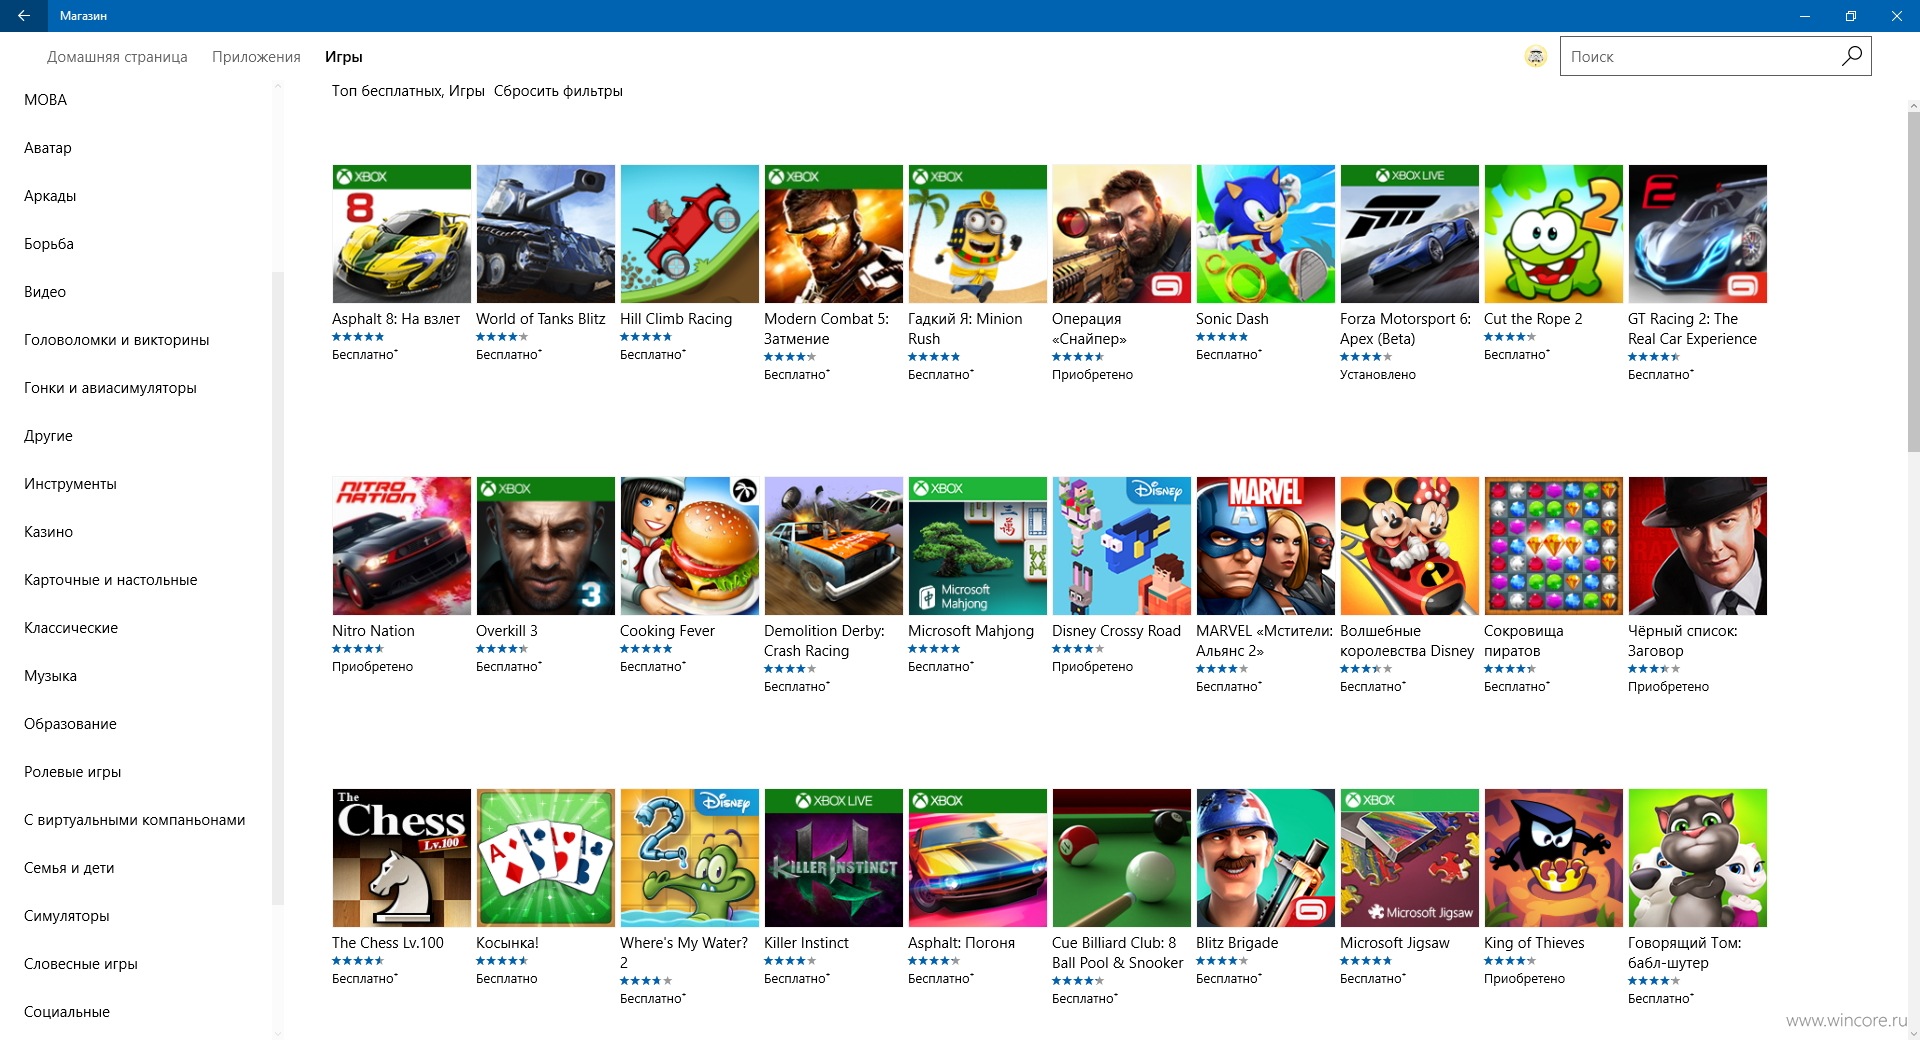Select the Аватар category

(x=48, y=148)
